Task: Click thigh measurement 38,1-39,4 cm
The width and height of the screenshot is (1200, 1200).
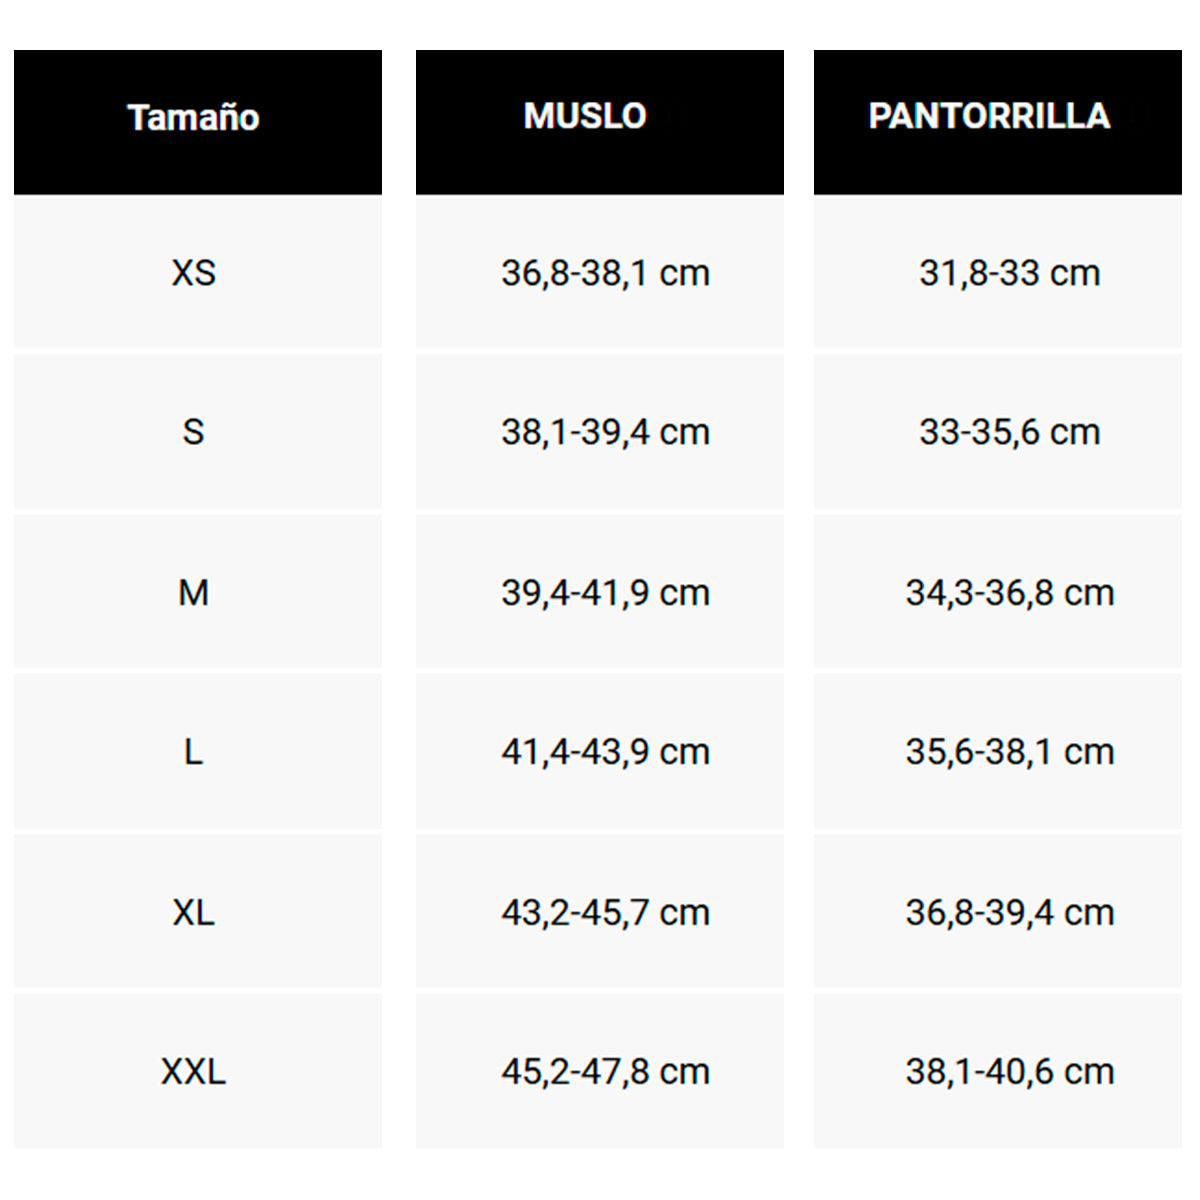Action: [x=605, y=432]
